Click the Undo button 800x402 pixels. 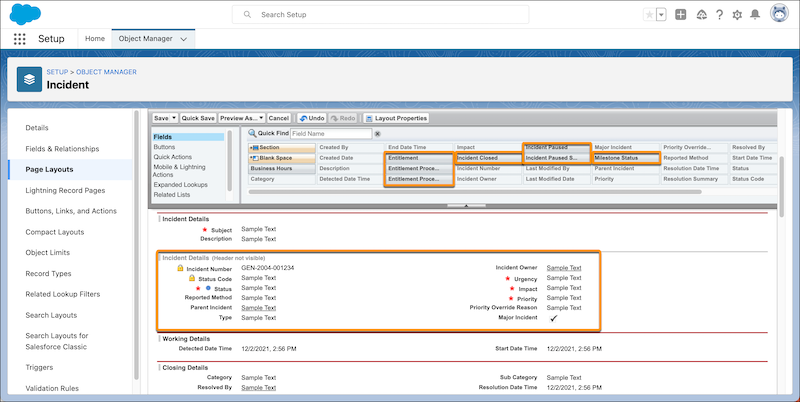tap(312, 118)
